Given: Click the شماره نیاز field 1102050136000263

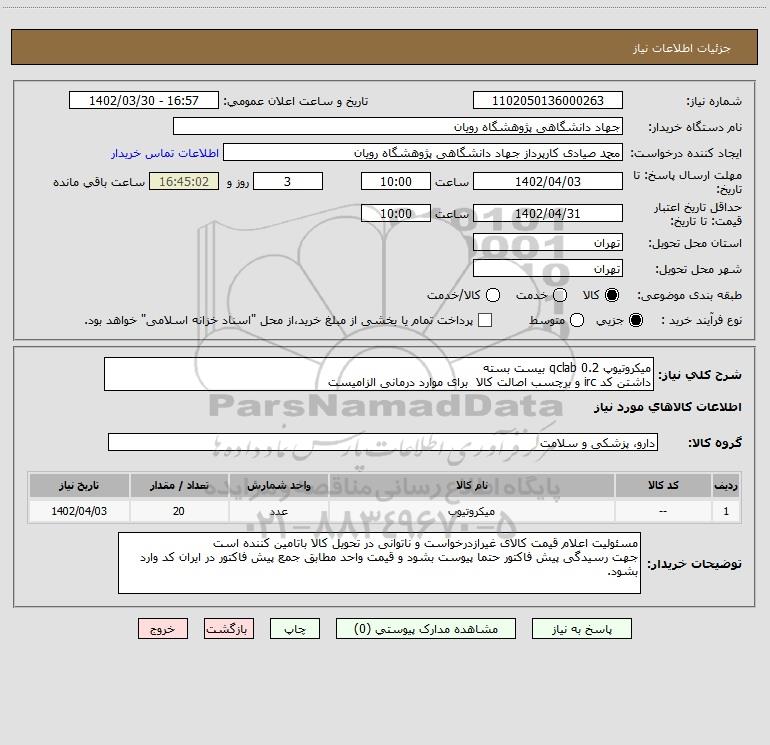Looking at the screenshot, I should (x=548, y=100).
